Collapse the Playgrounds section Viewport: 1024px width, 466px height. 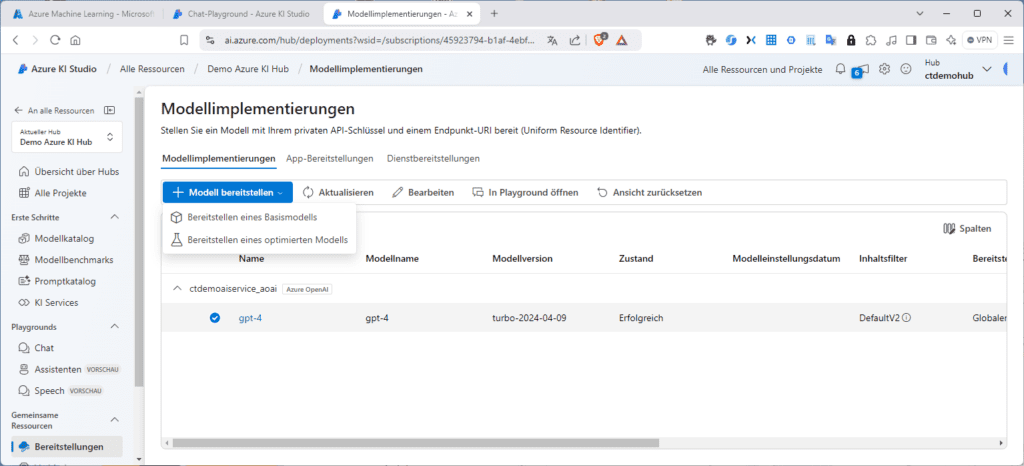point(114,326)
